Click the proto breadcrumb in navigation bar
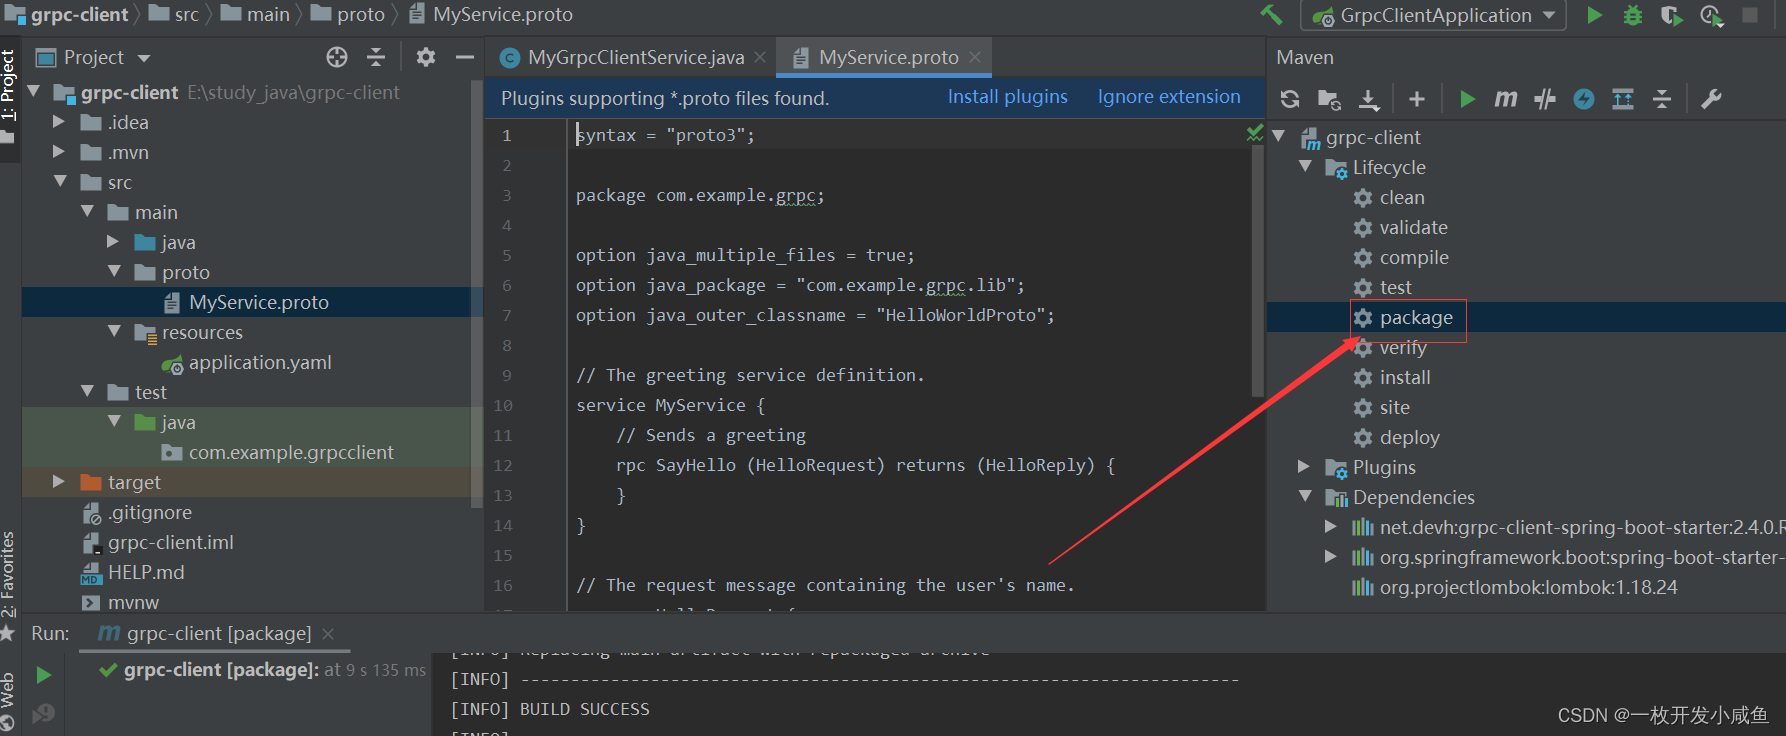The height and width of the screenshot is (736, 1786). click(x=348, y=15)
